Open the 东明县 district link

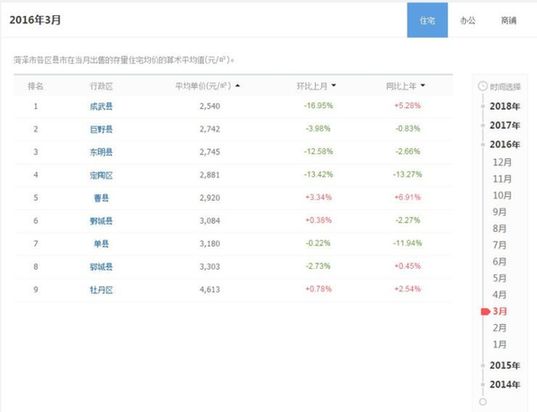[101, 152]
